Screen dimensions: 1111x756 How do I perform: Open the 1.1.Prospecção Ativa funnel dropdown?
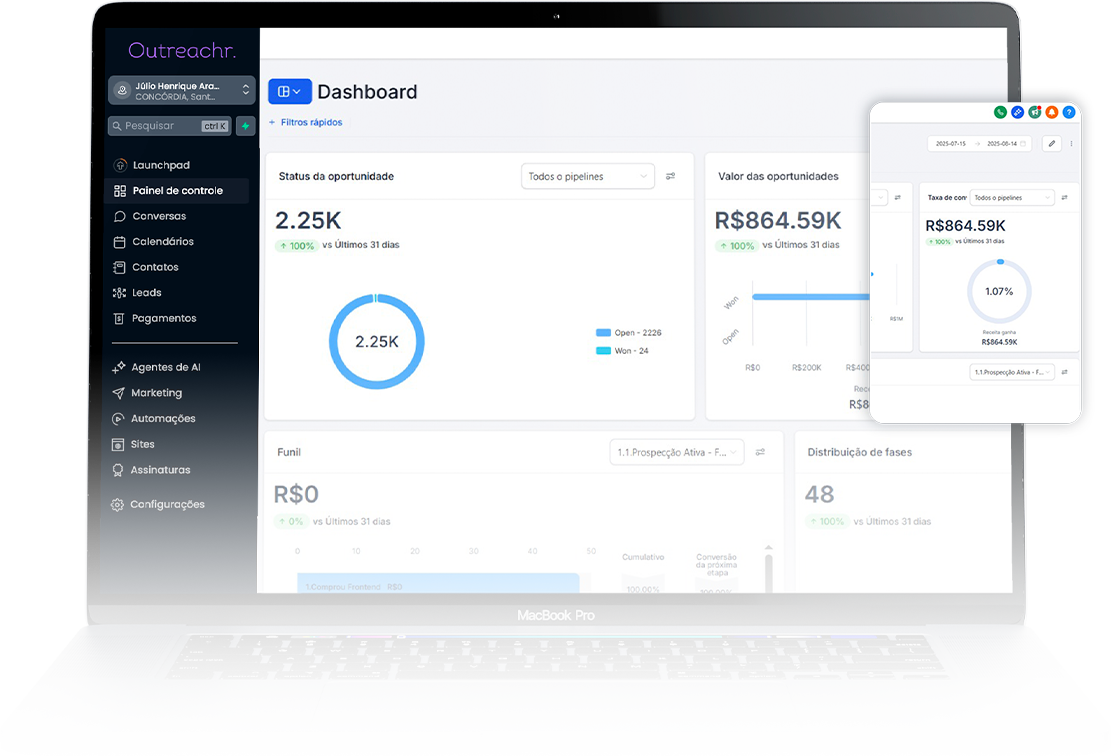(x=677, y=452)
